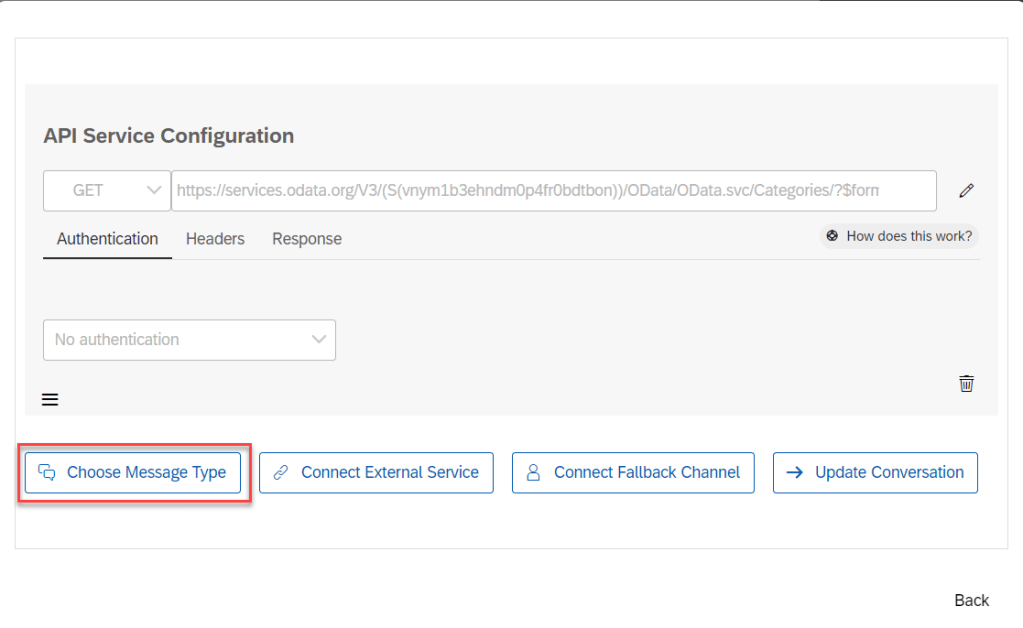Image resolution: width=1023 pixels, height=628 pixels.
Task: Open the 'How does this work?' help text
Action: (908, 236)
